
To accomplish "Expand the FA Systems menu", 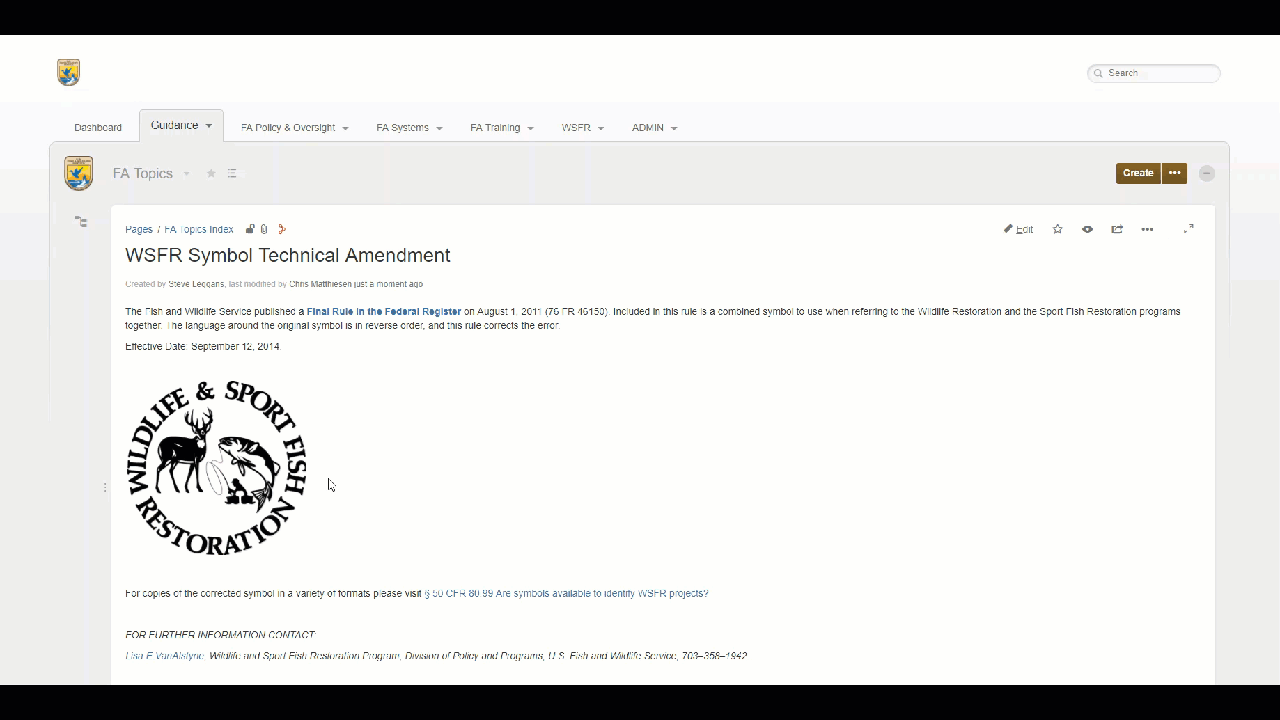I will 439,128.
